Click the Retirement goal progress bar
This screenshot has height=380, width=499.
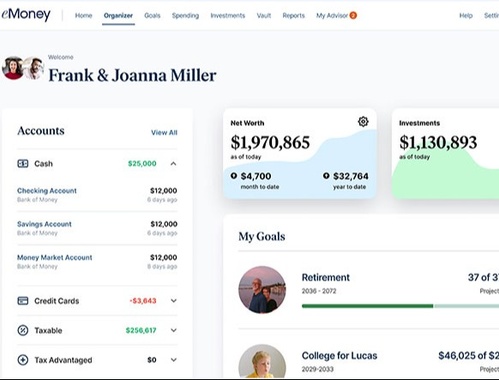[x=400, y=306]
